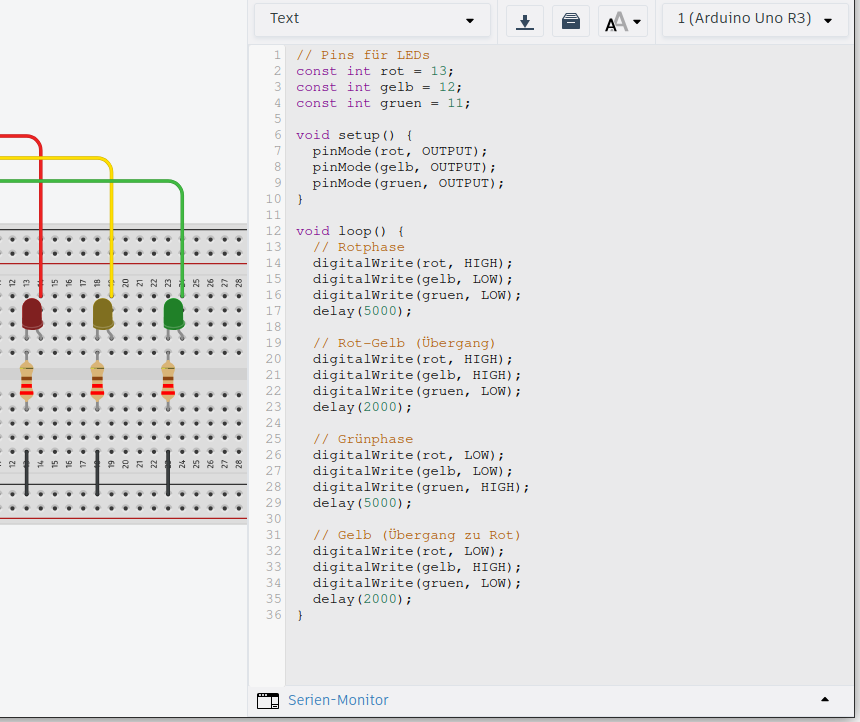Click line number 12 in the gutter
Image resolution: width=860 pixels, height=722 pixels.
point(274,231)
